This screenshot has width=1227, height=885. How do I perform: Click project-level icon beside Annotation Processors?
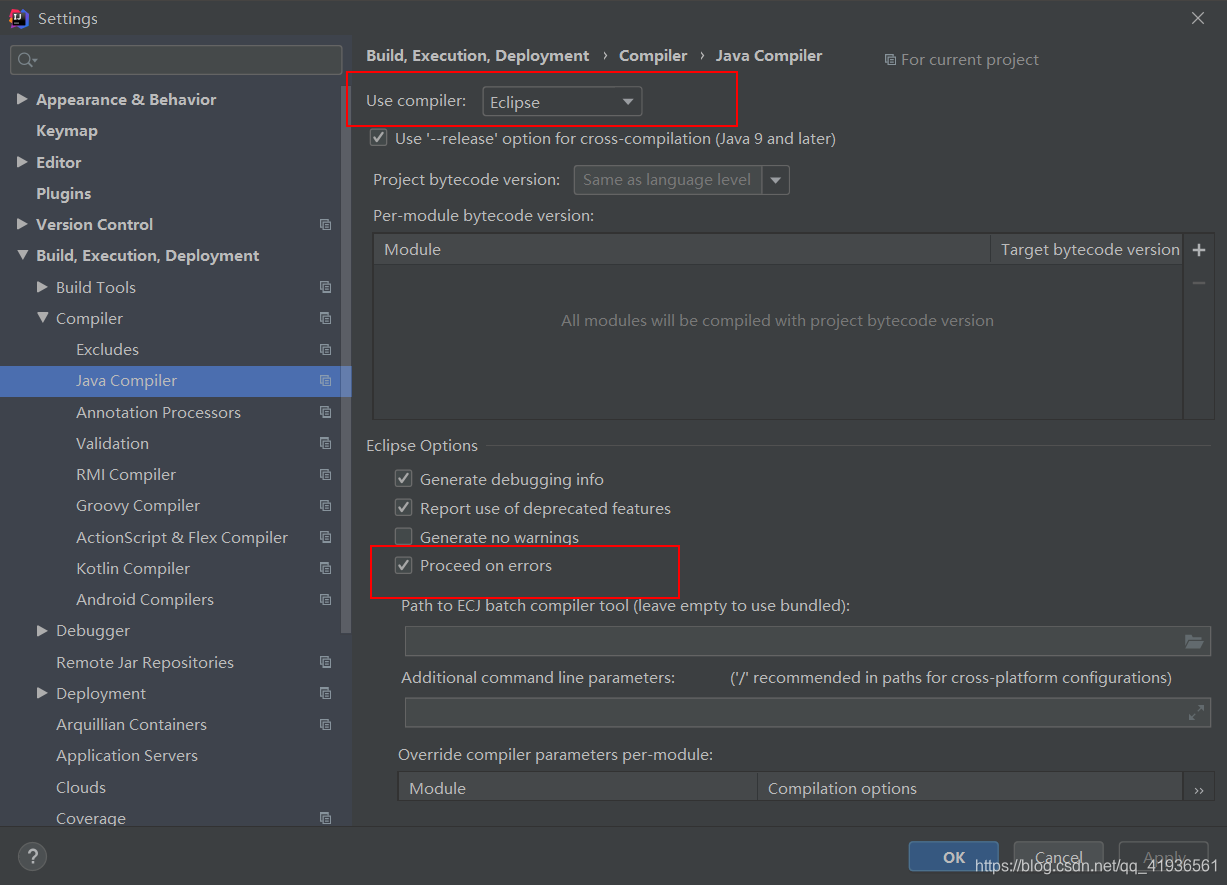point(325,412)
